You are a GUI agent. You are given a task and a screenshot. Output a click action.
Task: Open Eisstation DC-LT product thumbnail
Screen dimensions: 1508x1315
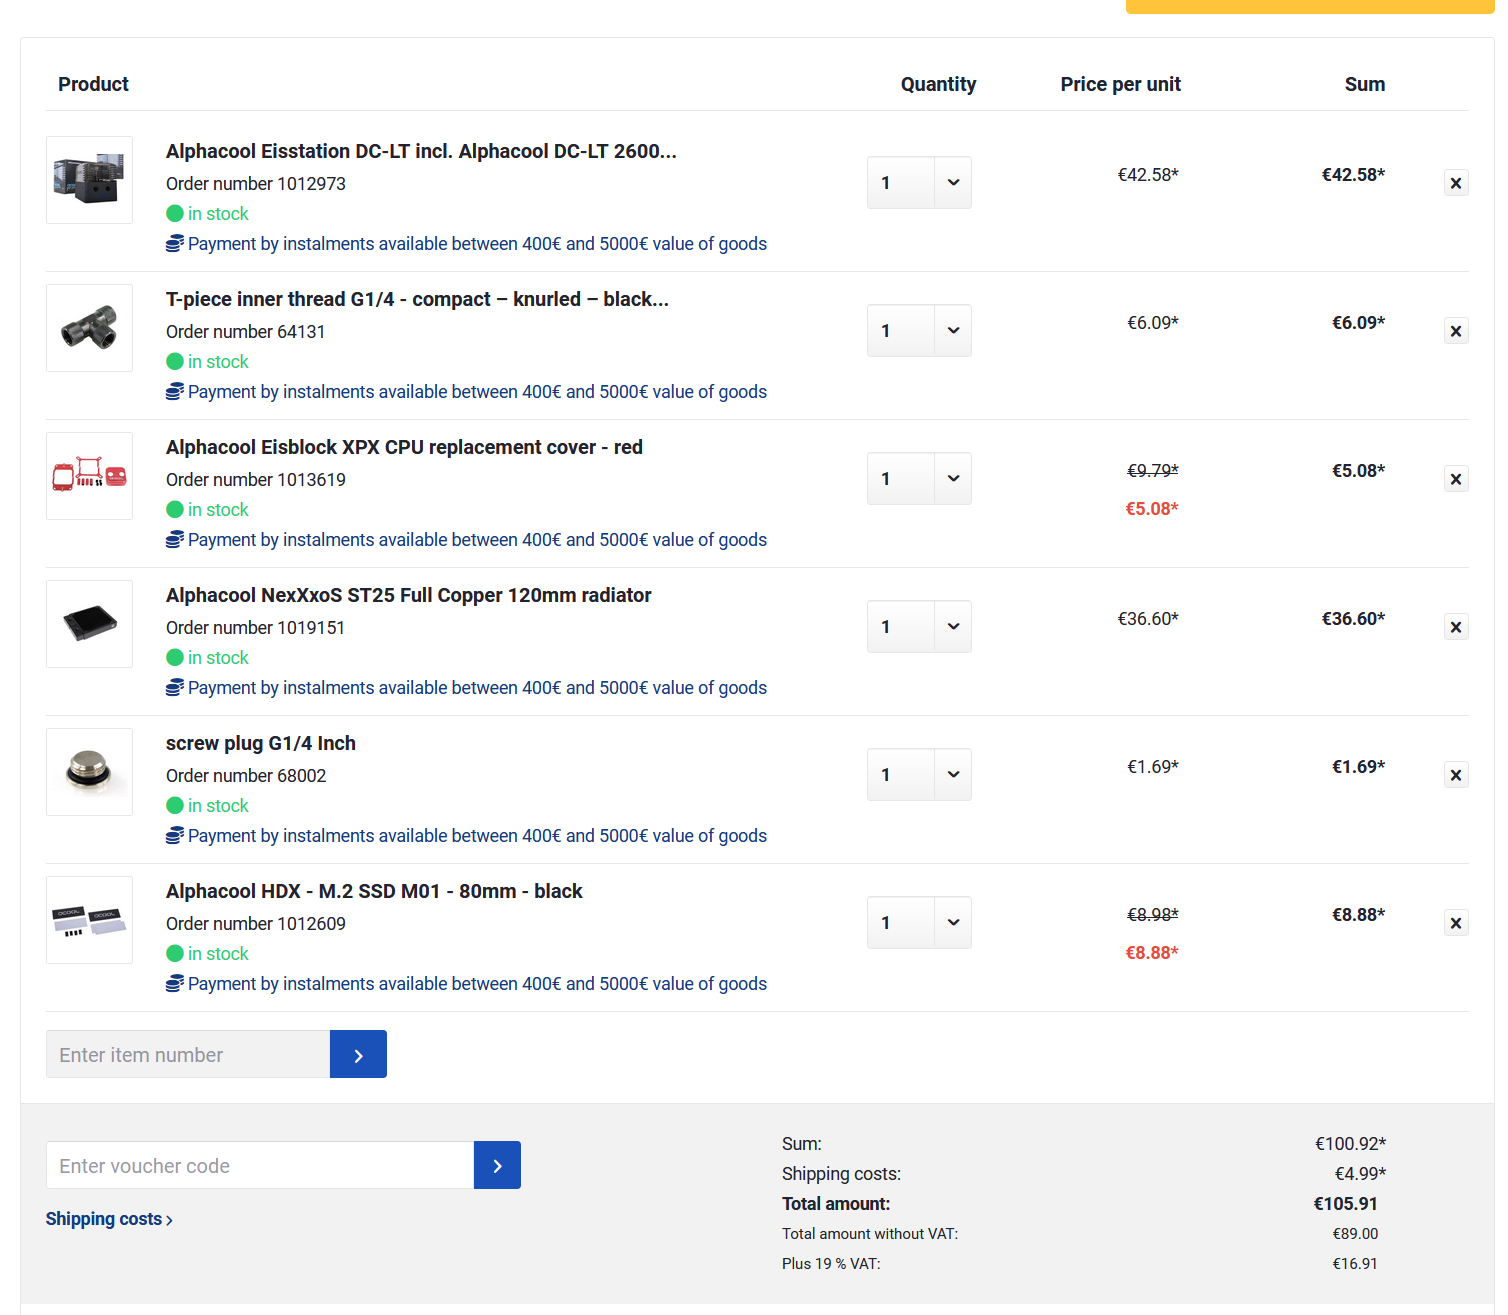pos(89,180)
